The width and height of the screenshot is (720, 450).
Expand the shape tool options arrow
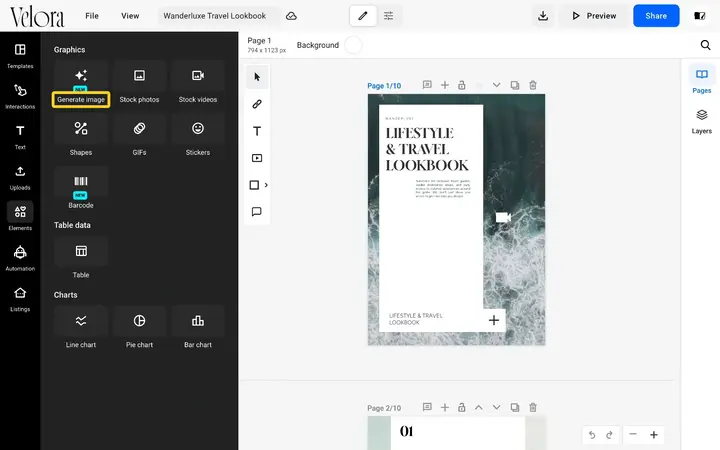click(266, 185)
